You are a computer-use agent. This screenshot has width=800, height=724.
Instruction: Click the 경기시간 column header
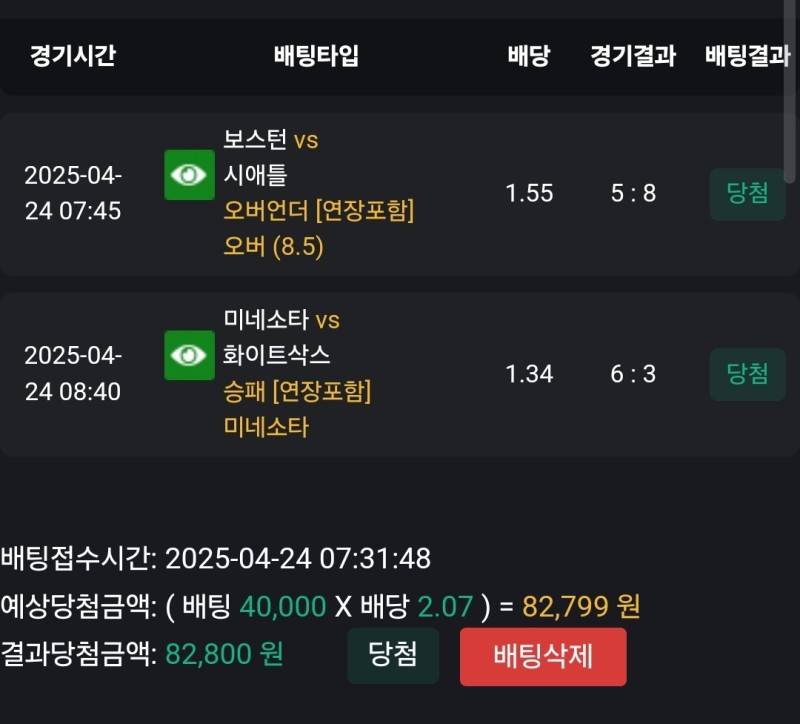click(72, 56)
